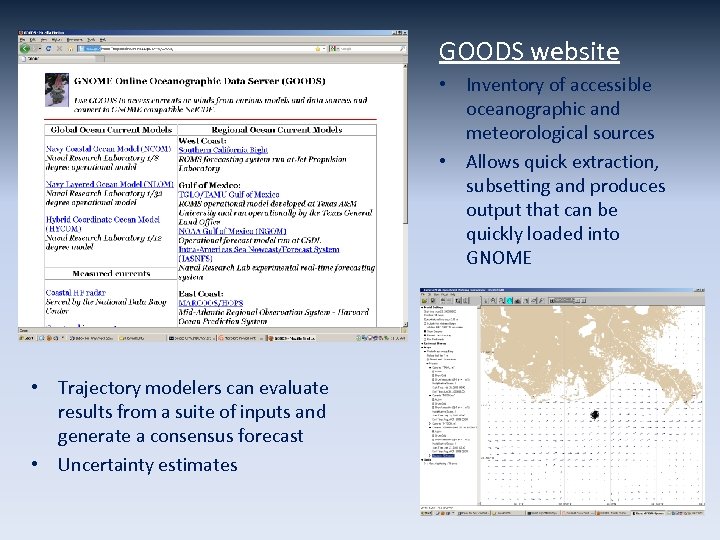Select the highlighted row in GNOME tree
The height and width of the screenshot is (540, 720).
pyautogui.click(x=443, y=456)
